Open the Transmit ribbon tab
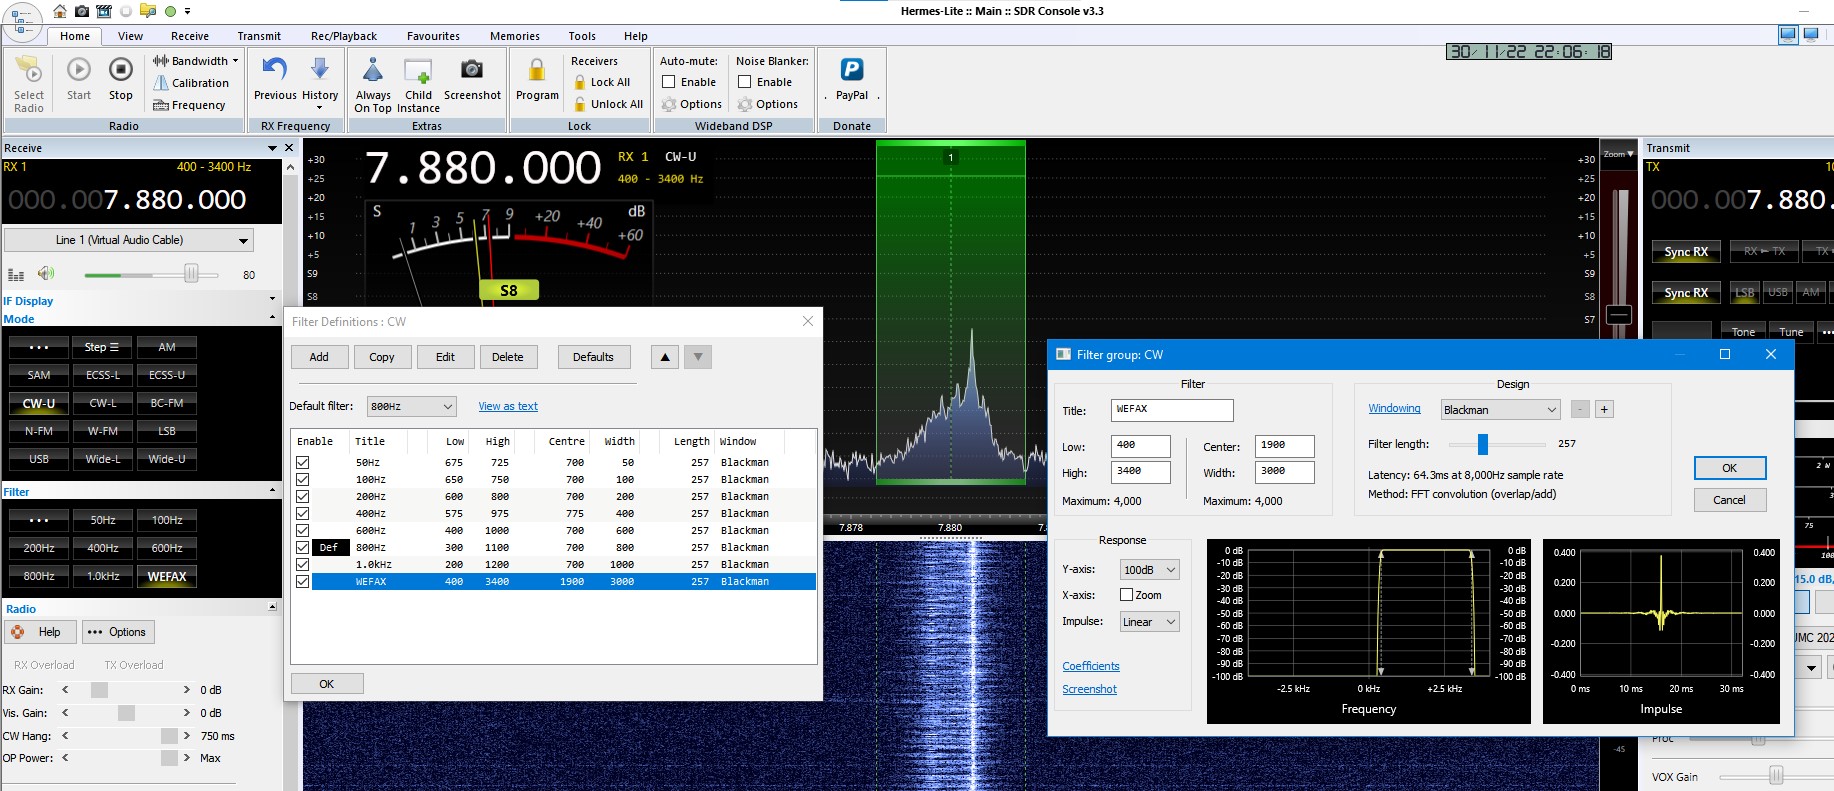 click(x=259, y=36)
